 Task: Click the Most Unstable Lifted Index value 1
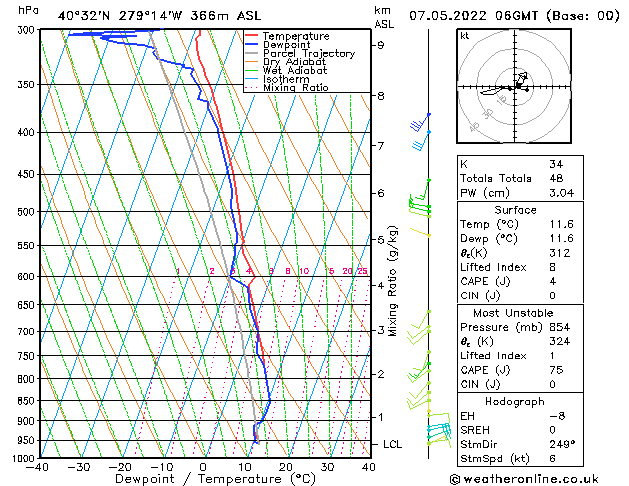pos(552,356)
